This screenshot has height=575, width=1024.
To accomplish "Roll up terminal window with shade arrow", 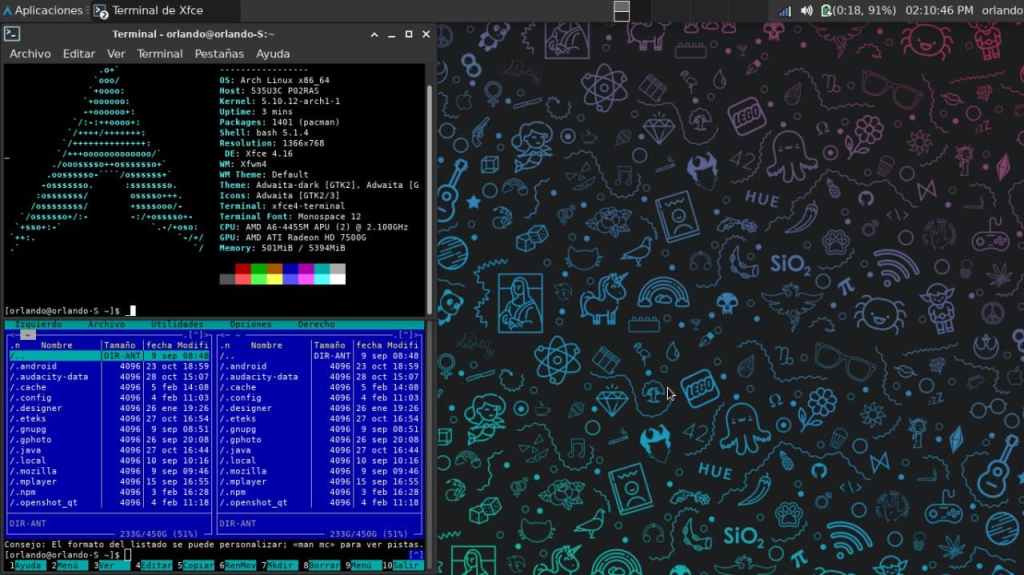I will coord(375,34).
